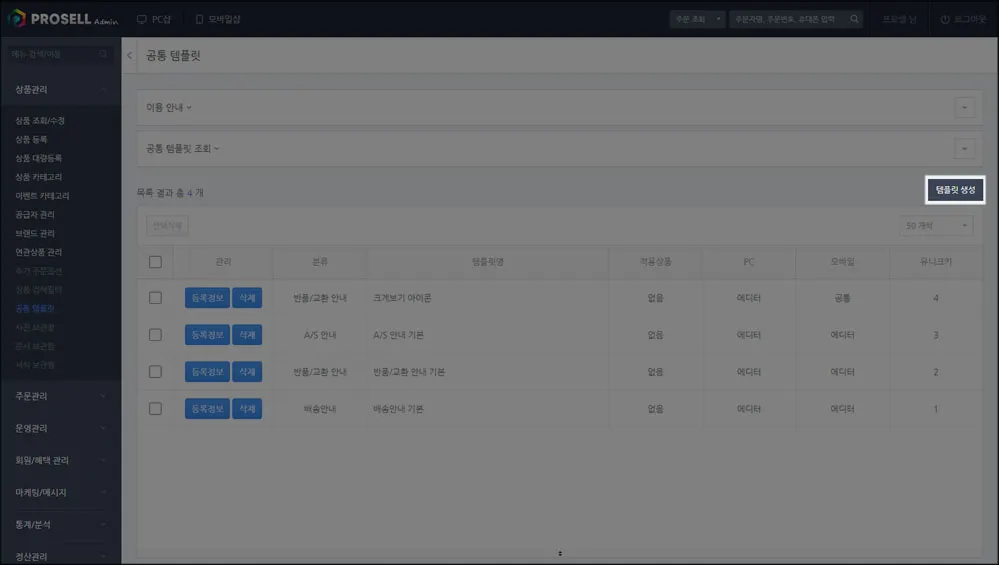Open the PC샵 link
999x565 pixels.
click(x=154, y=19)
